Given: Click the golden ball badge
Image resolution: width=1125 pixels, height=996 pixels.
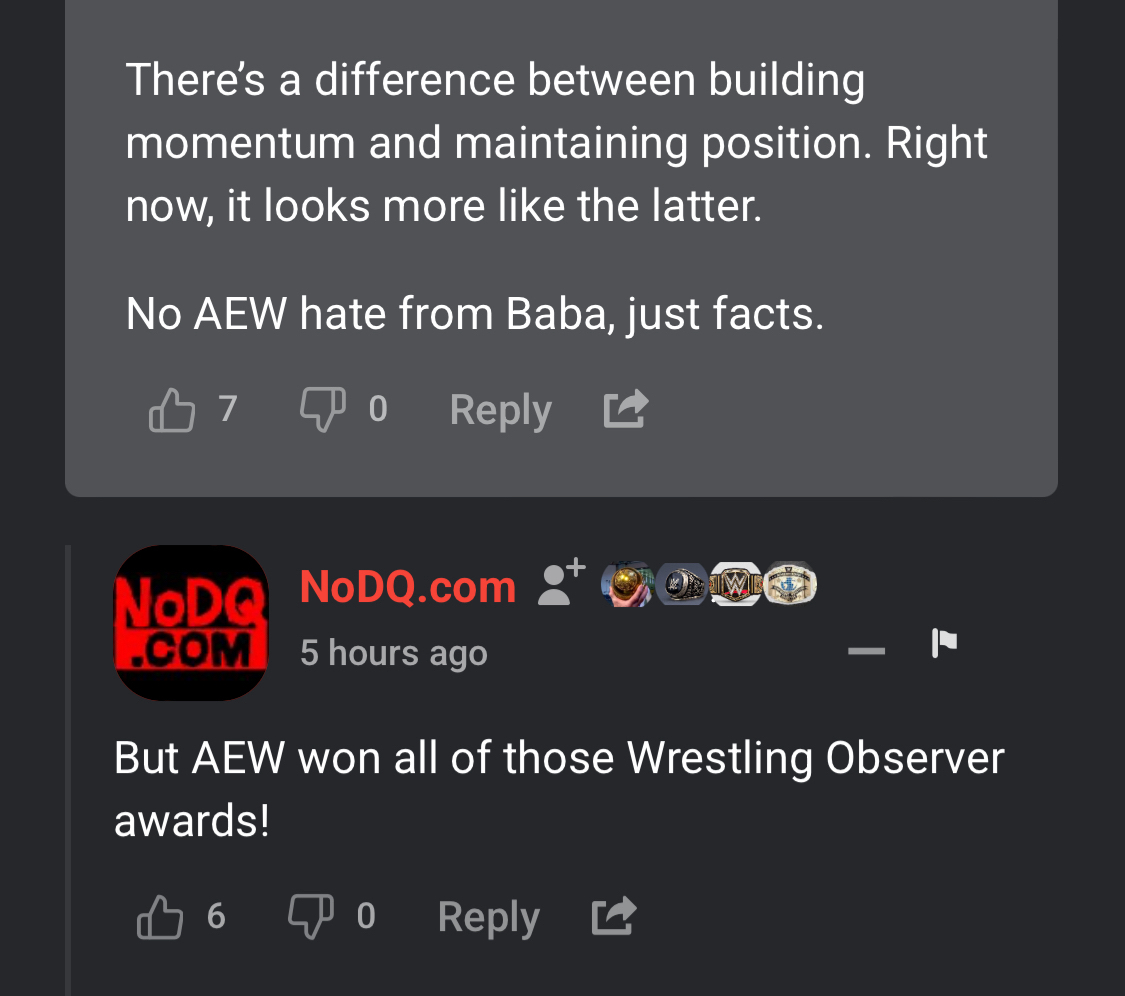Looking at the screenshot, I should click(627, 584).
